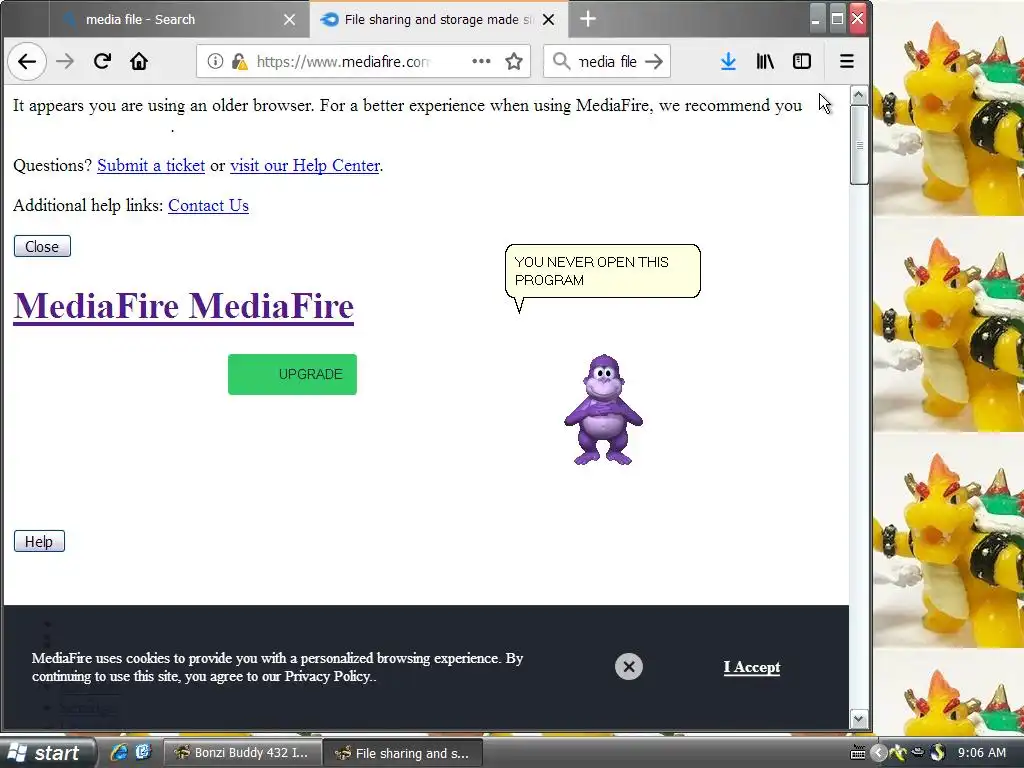This screenshot has width=1024, height=768.
Task: Reload the page with the refresh icon
Action: click(x=102, y=61)
